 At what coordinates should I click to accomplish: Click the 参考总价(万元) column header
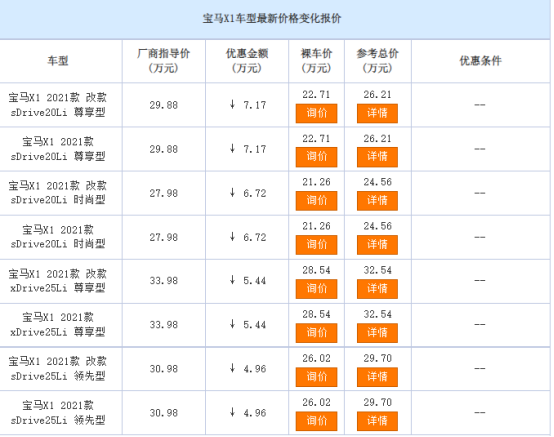[x=377, y=61]
